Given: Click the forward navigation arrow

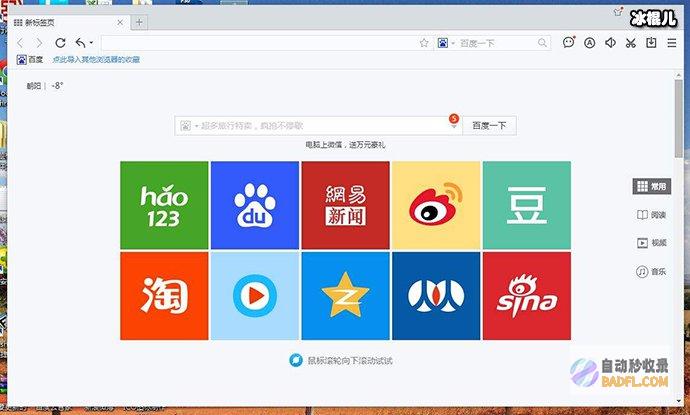Looking at the screenshot, I should [39, 43].
